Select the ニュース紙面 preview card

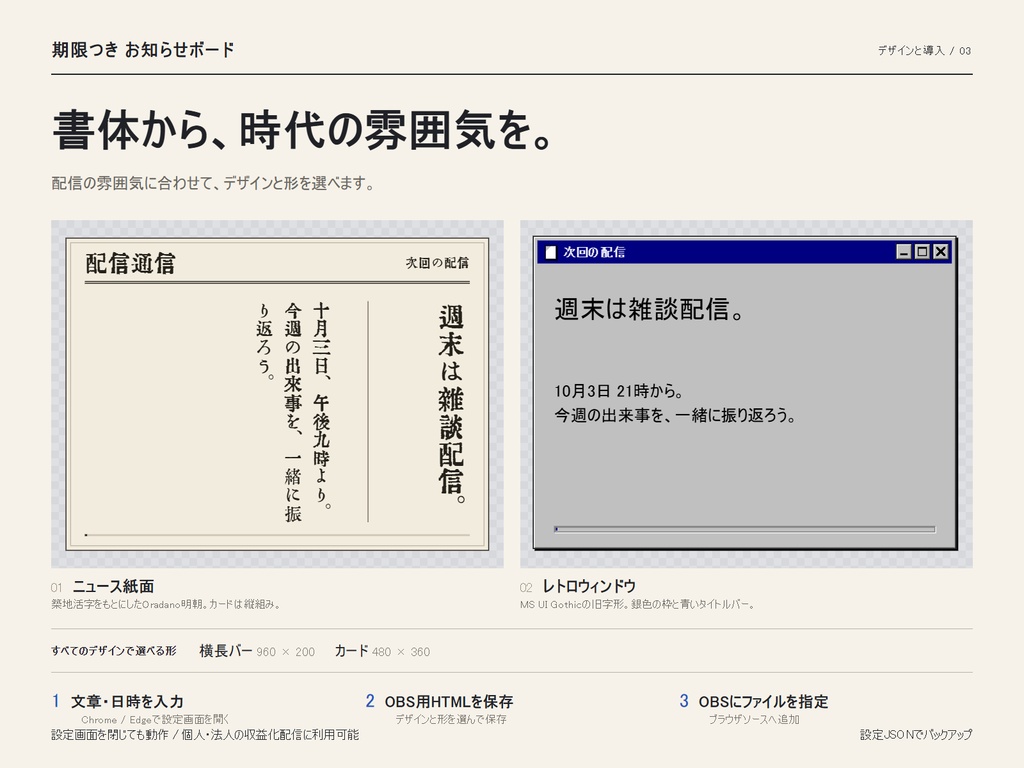[277, 394]
